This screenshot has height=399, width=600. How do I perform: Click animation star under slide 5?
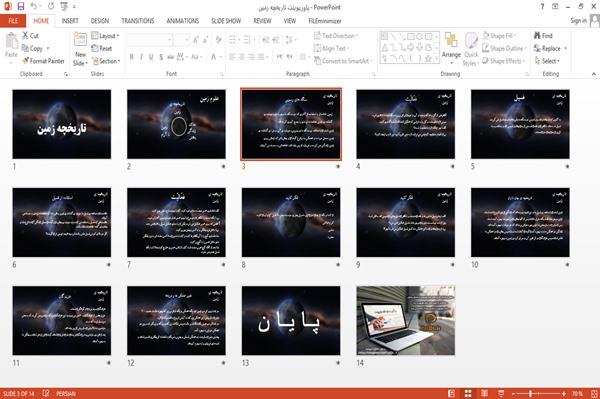567,166
